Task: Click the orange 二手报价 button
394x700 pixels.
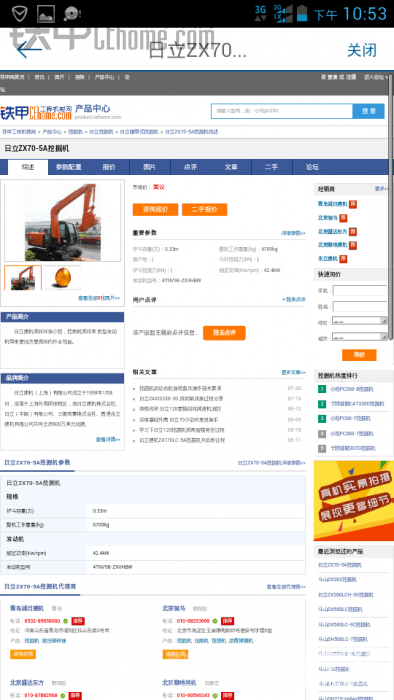Action: 204,209
